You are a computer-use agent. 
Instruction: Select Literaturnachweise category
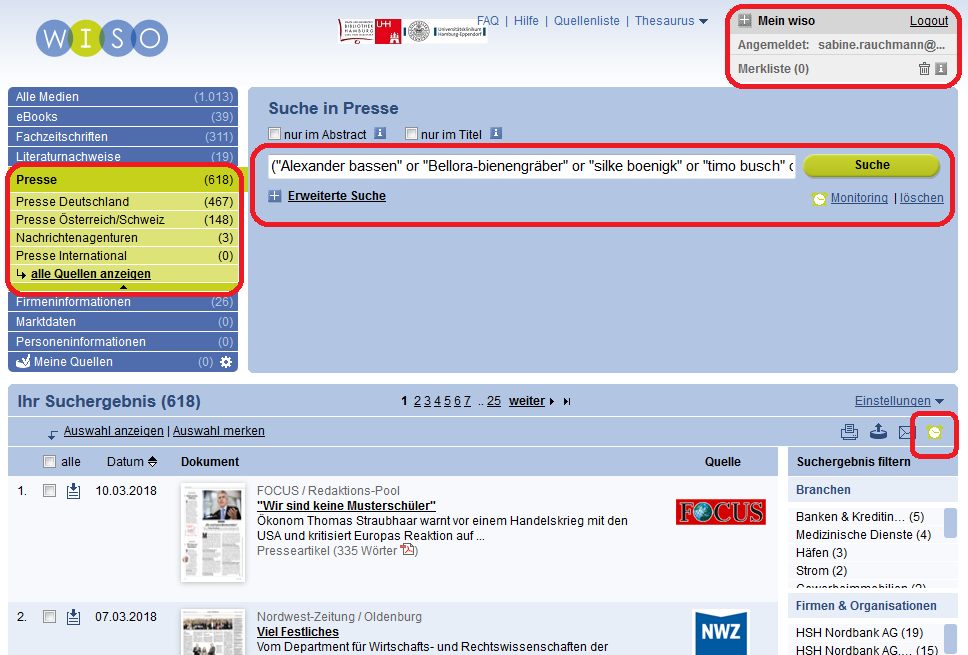(123, 156)
